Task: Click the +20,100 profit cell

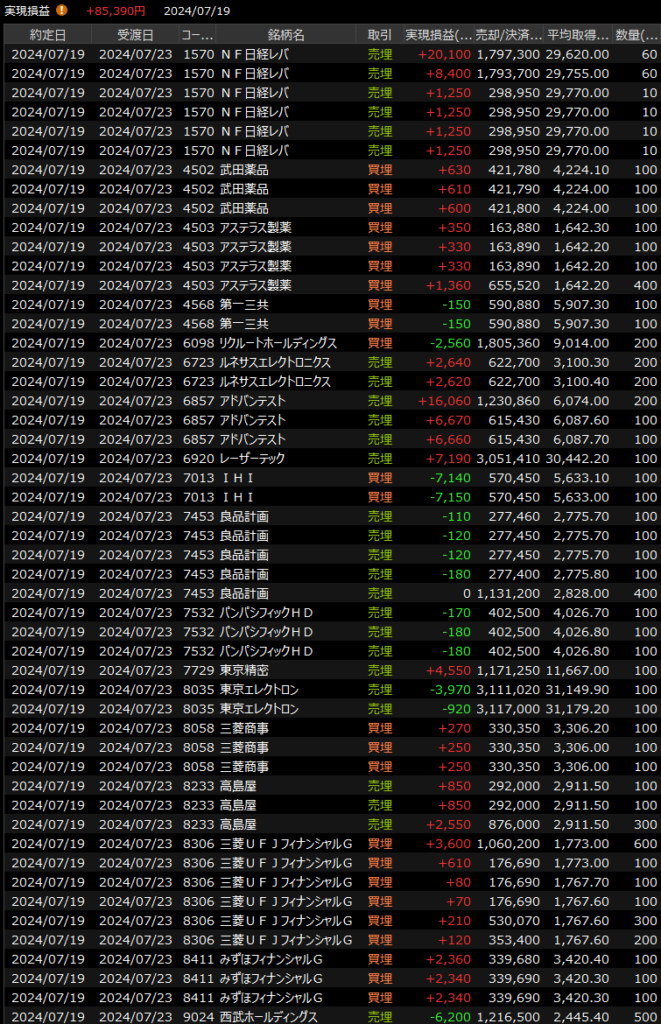Action: [x=444, y=54]
